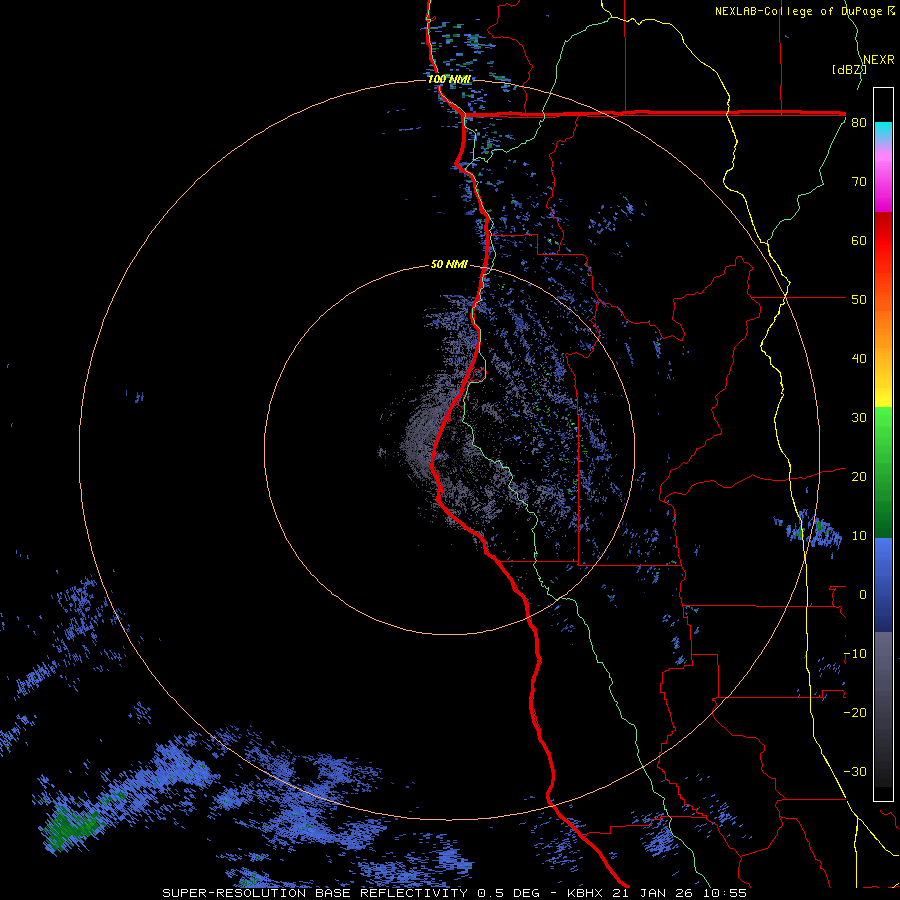Click the 40 value on the dBZ scale

coord(859,359)
